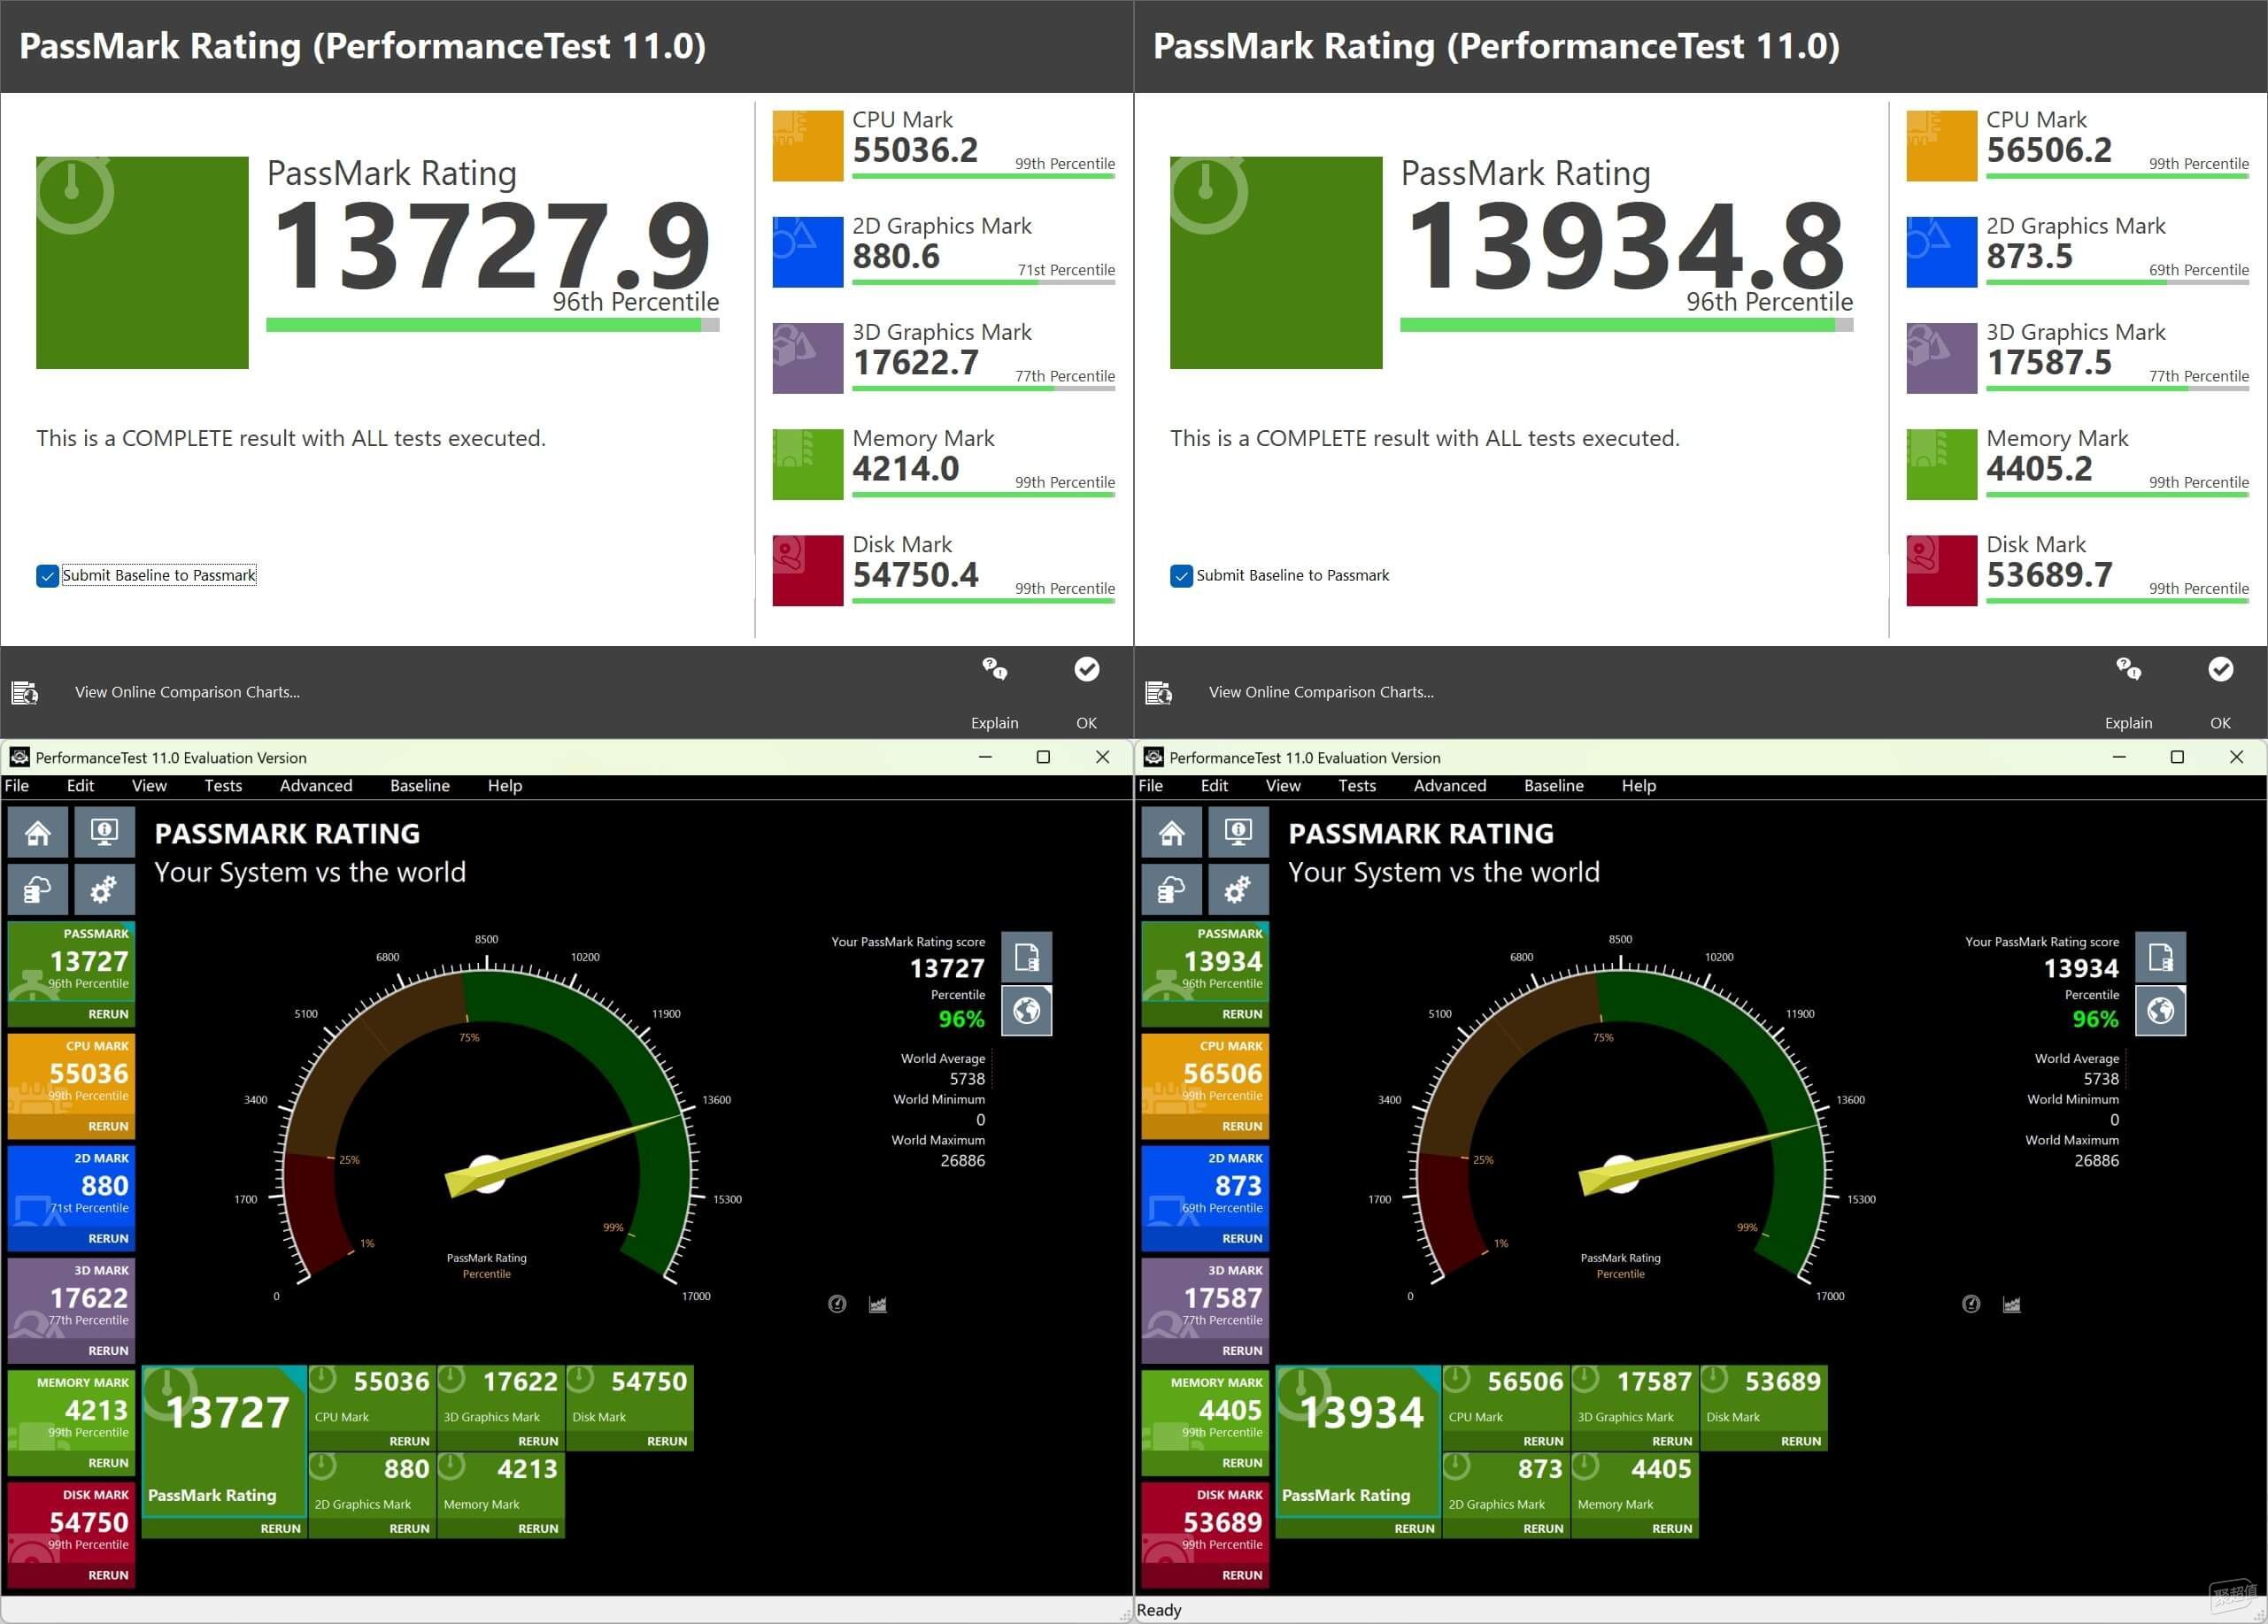
Task: Click the report document icon beside score 13934
Action: (2161, 957)
